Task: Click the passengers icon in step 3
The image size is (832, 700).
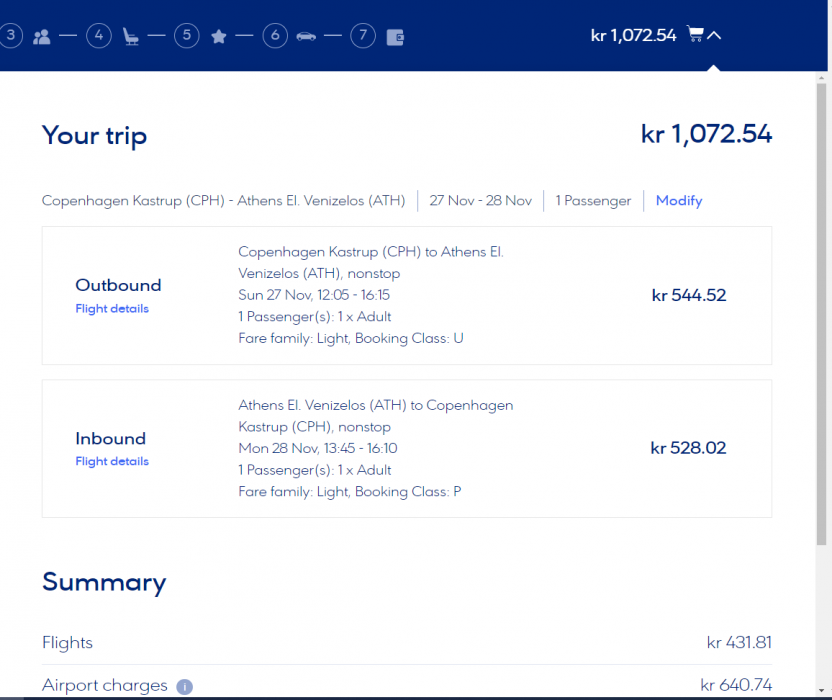Action: (41, 37)
